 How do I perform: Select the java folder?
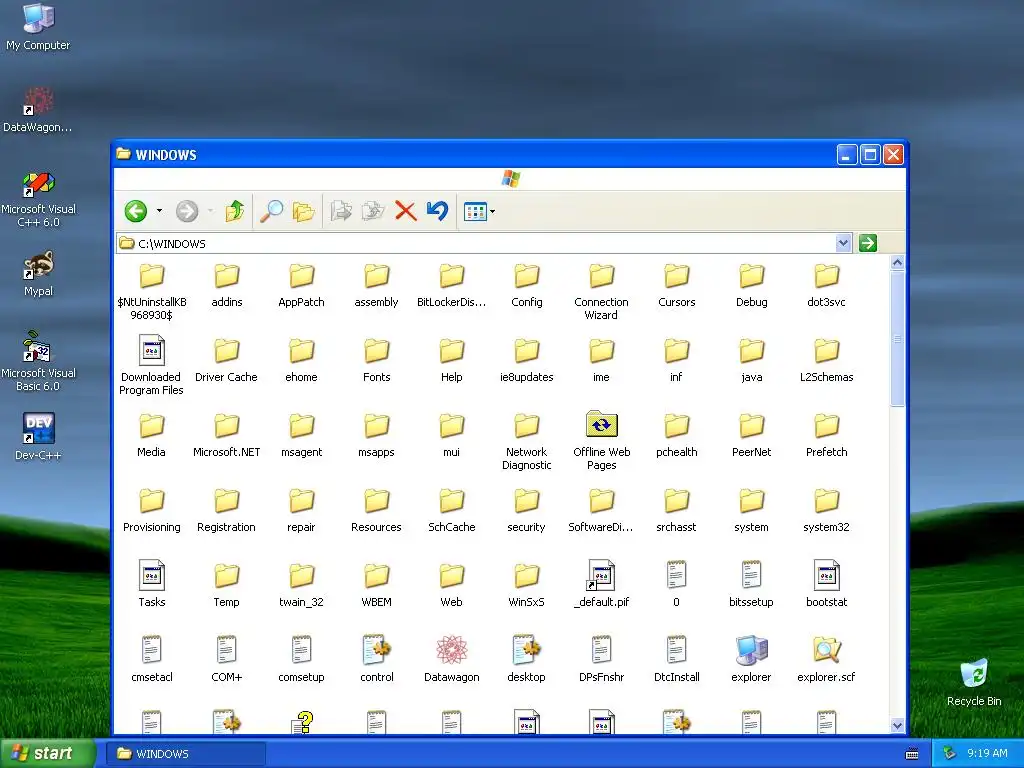coord(751,360)
